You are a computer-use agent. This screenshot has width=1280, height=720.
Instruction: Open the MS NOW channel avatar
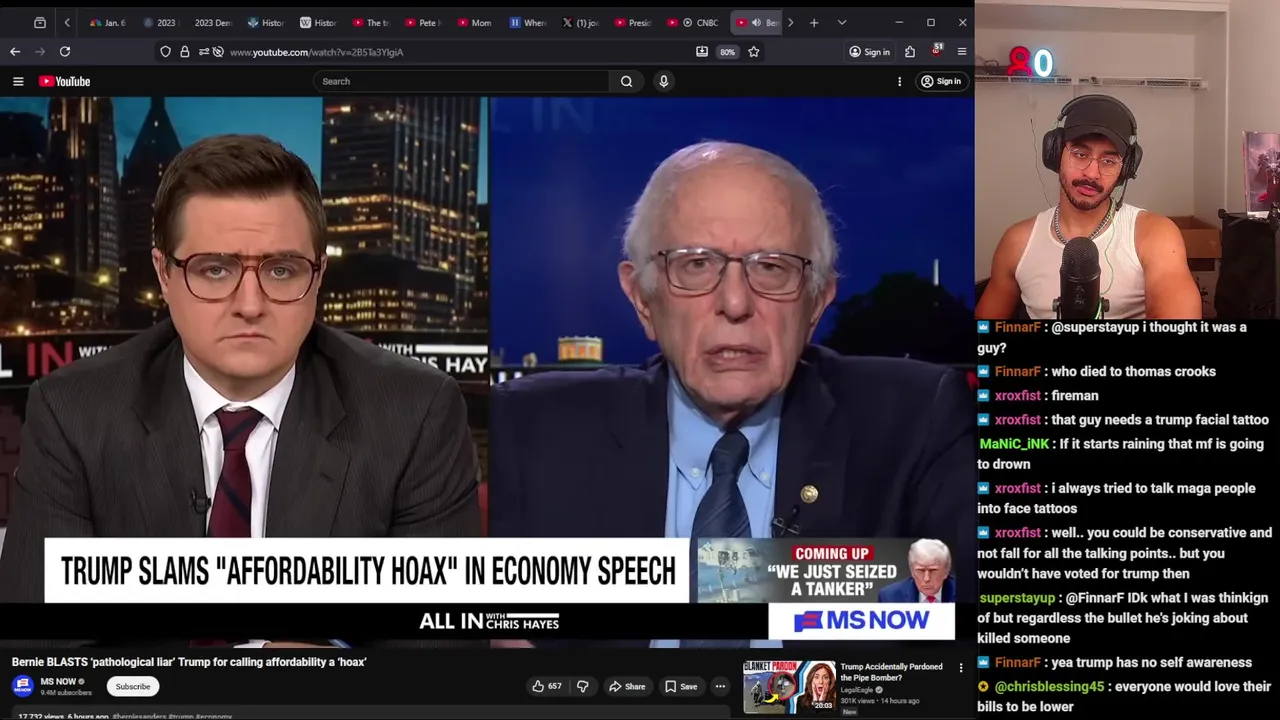[23, 686]
